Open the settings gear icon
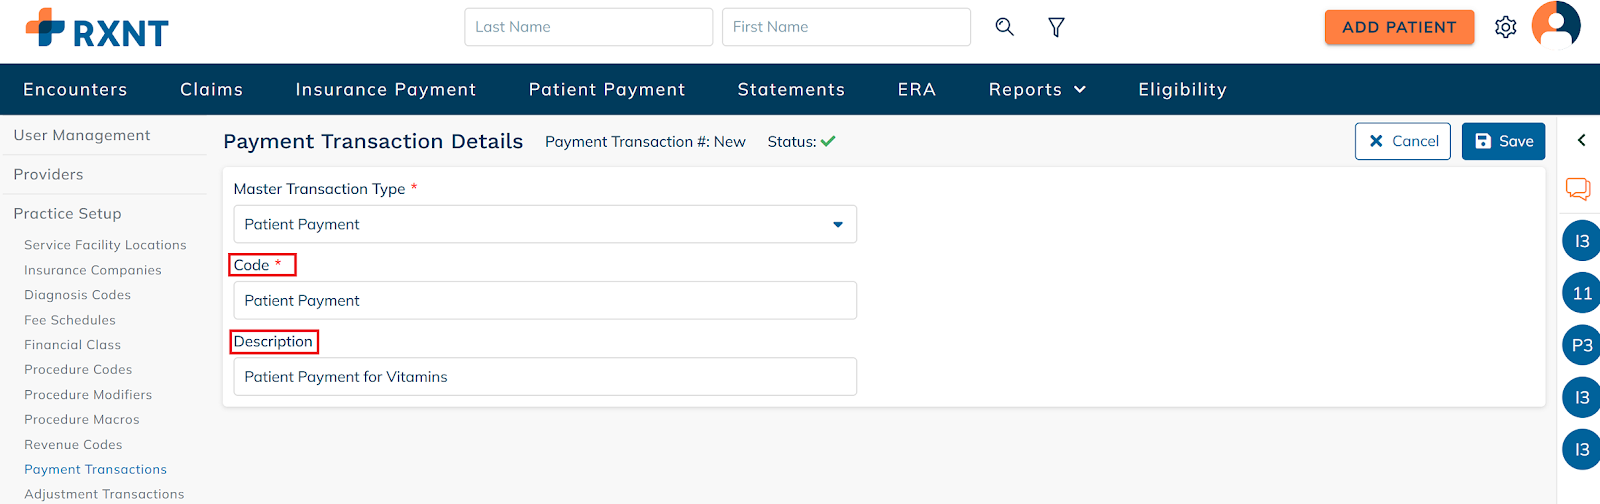1600x504 pixels. (x=1505, y=27)
